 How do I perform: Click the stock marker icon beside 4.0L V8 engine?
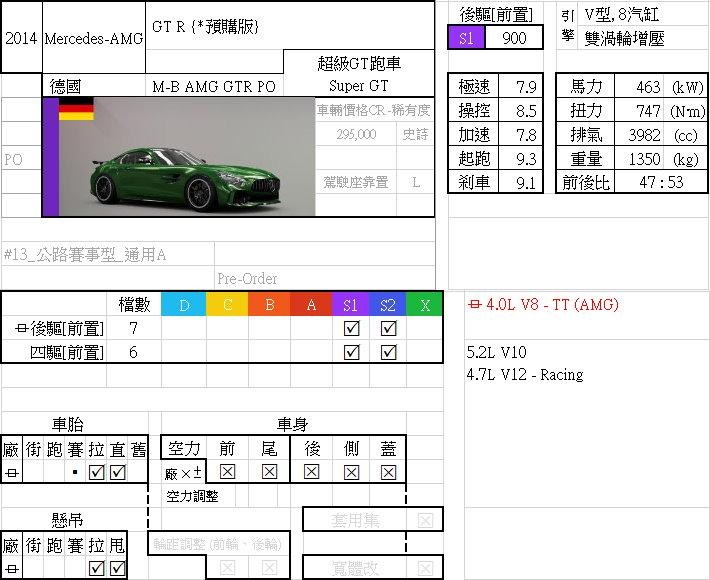pos(474,304)
